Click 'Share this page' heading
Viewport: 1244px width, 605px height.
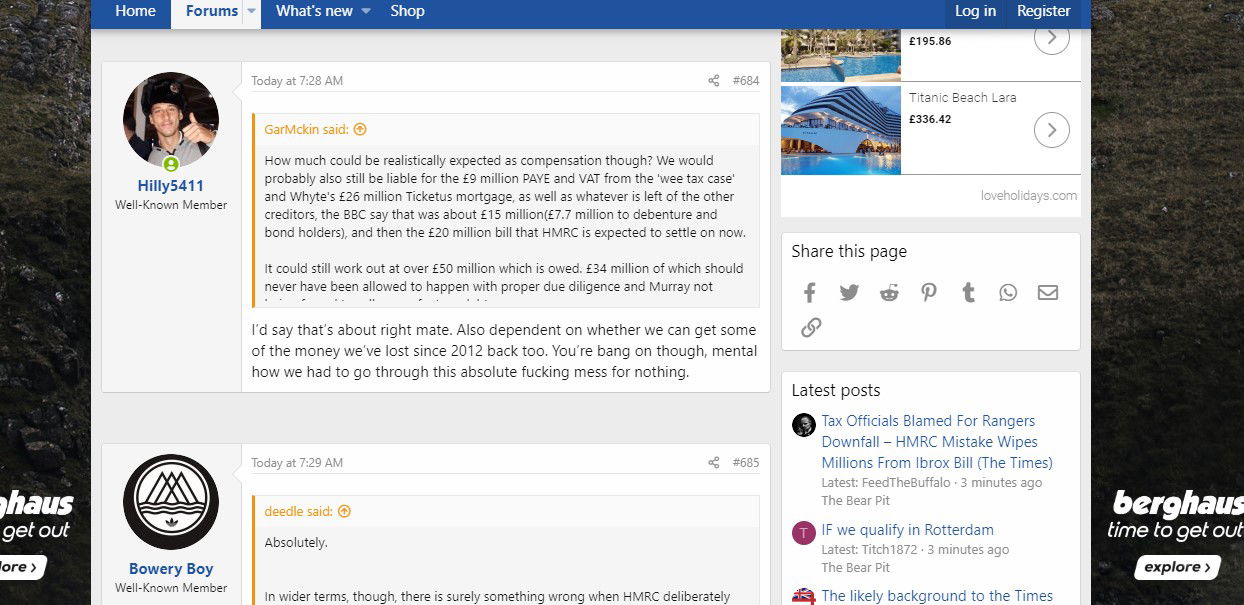(849, 252)
